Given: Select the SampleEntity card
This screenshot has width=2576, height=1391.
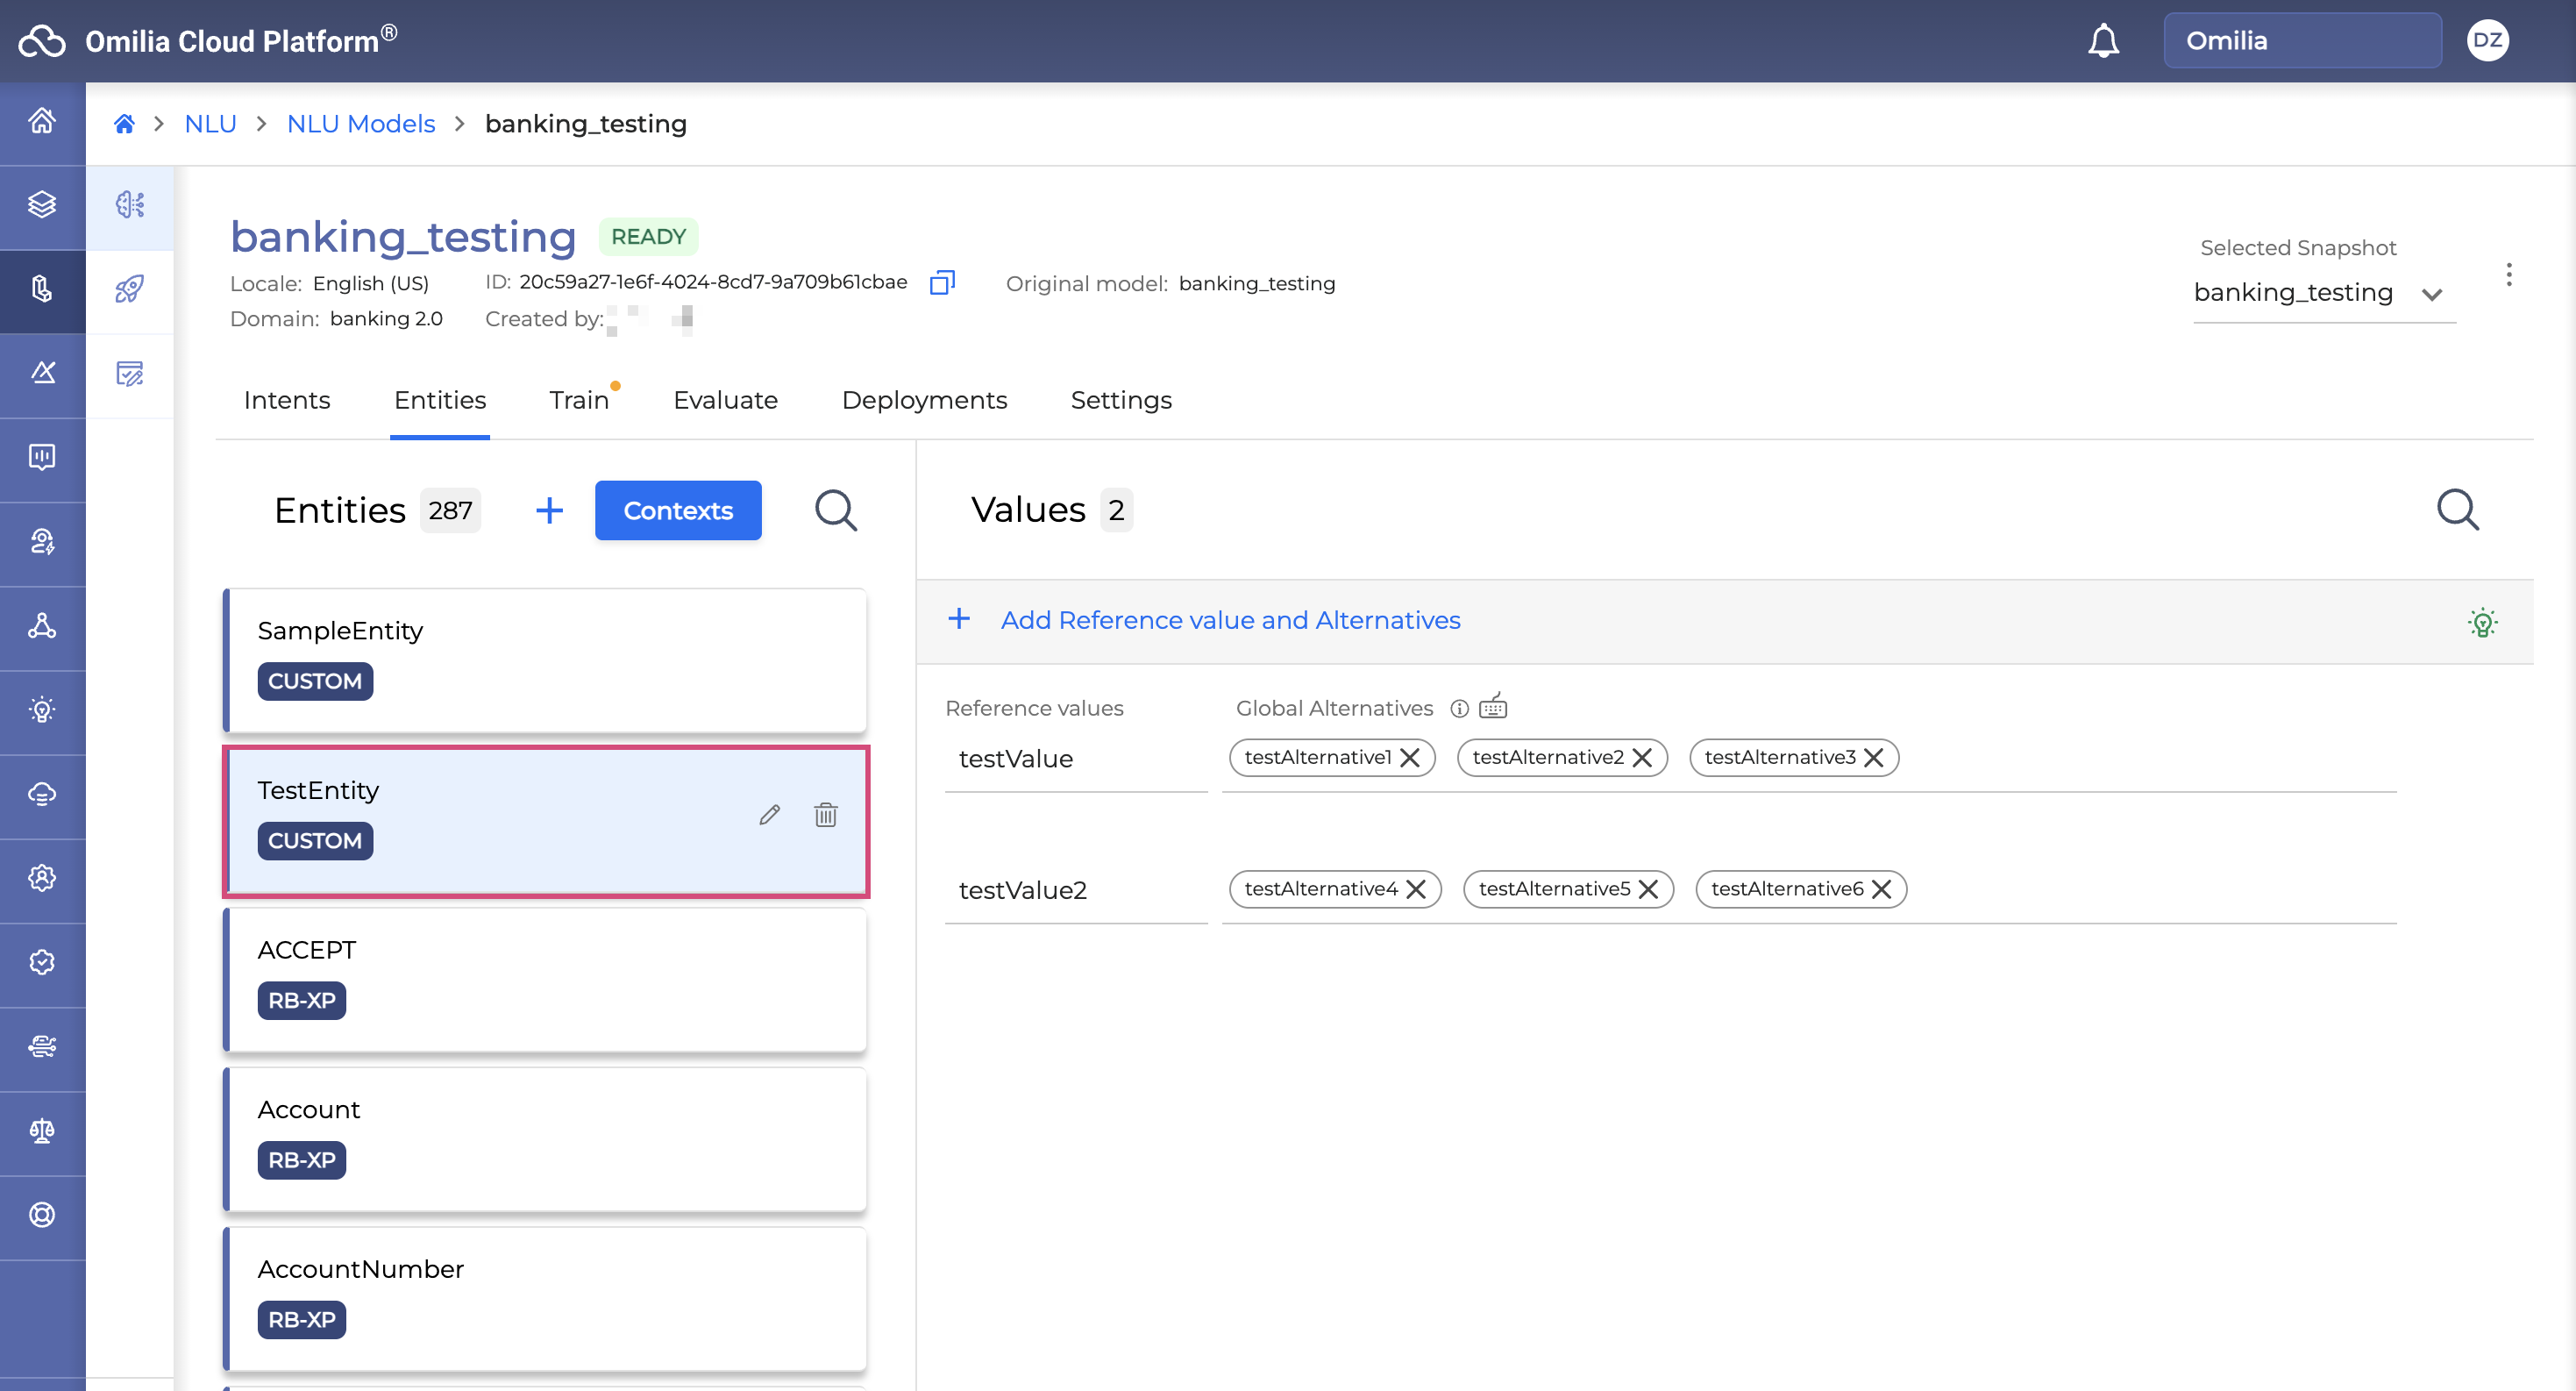Looking at the screenshot, I should pos(545,660).
